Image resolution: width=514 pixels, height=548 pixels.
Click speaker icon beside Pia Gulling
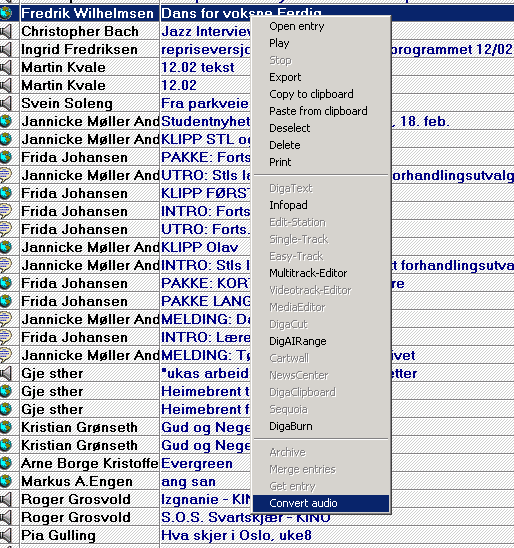tap(6, 535)
